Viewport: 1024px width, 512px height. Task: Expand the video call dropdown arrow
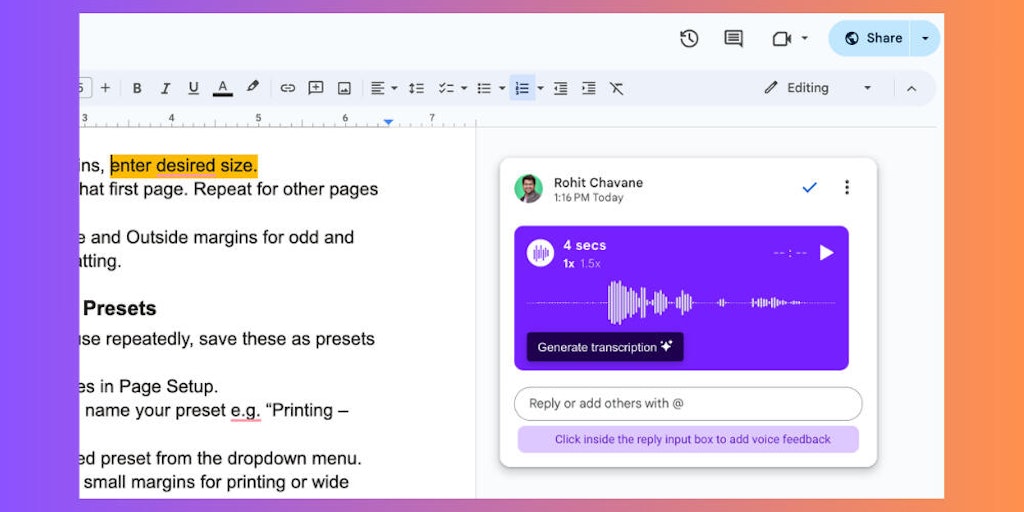[x=805, y=39]
